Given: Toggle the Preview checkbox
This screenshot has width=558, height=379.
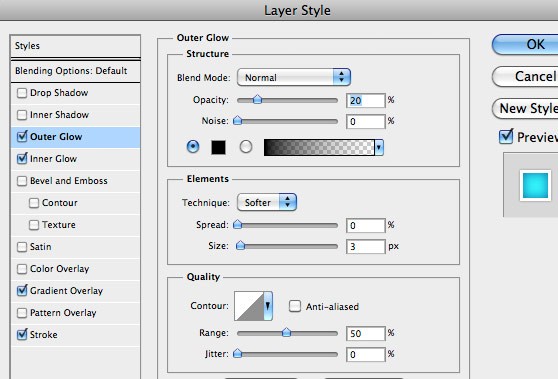Looking at the screenshot, I should pyautogui.click(x=506, y=137).
